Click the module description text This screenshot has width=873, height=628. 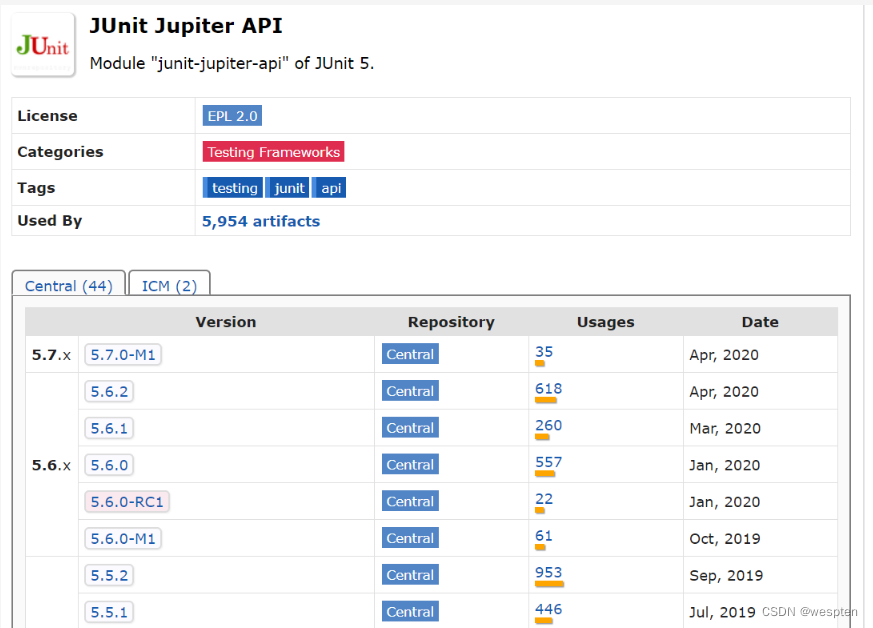(x=232, y=63)
